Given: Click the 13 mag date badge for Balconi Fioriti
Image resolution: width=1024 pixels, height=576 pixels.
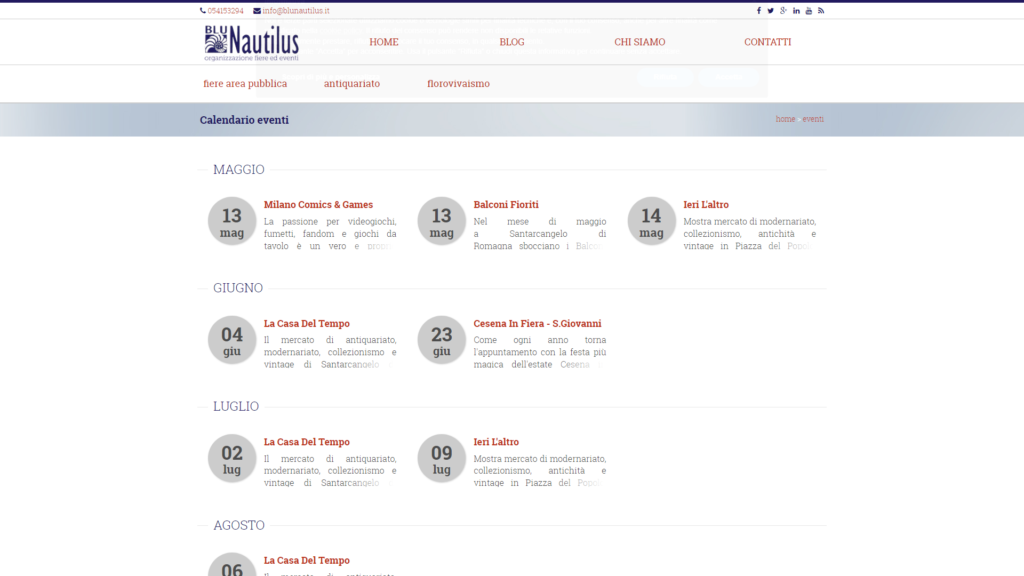Looking at the screenshot, I should tap(441, 221).
